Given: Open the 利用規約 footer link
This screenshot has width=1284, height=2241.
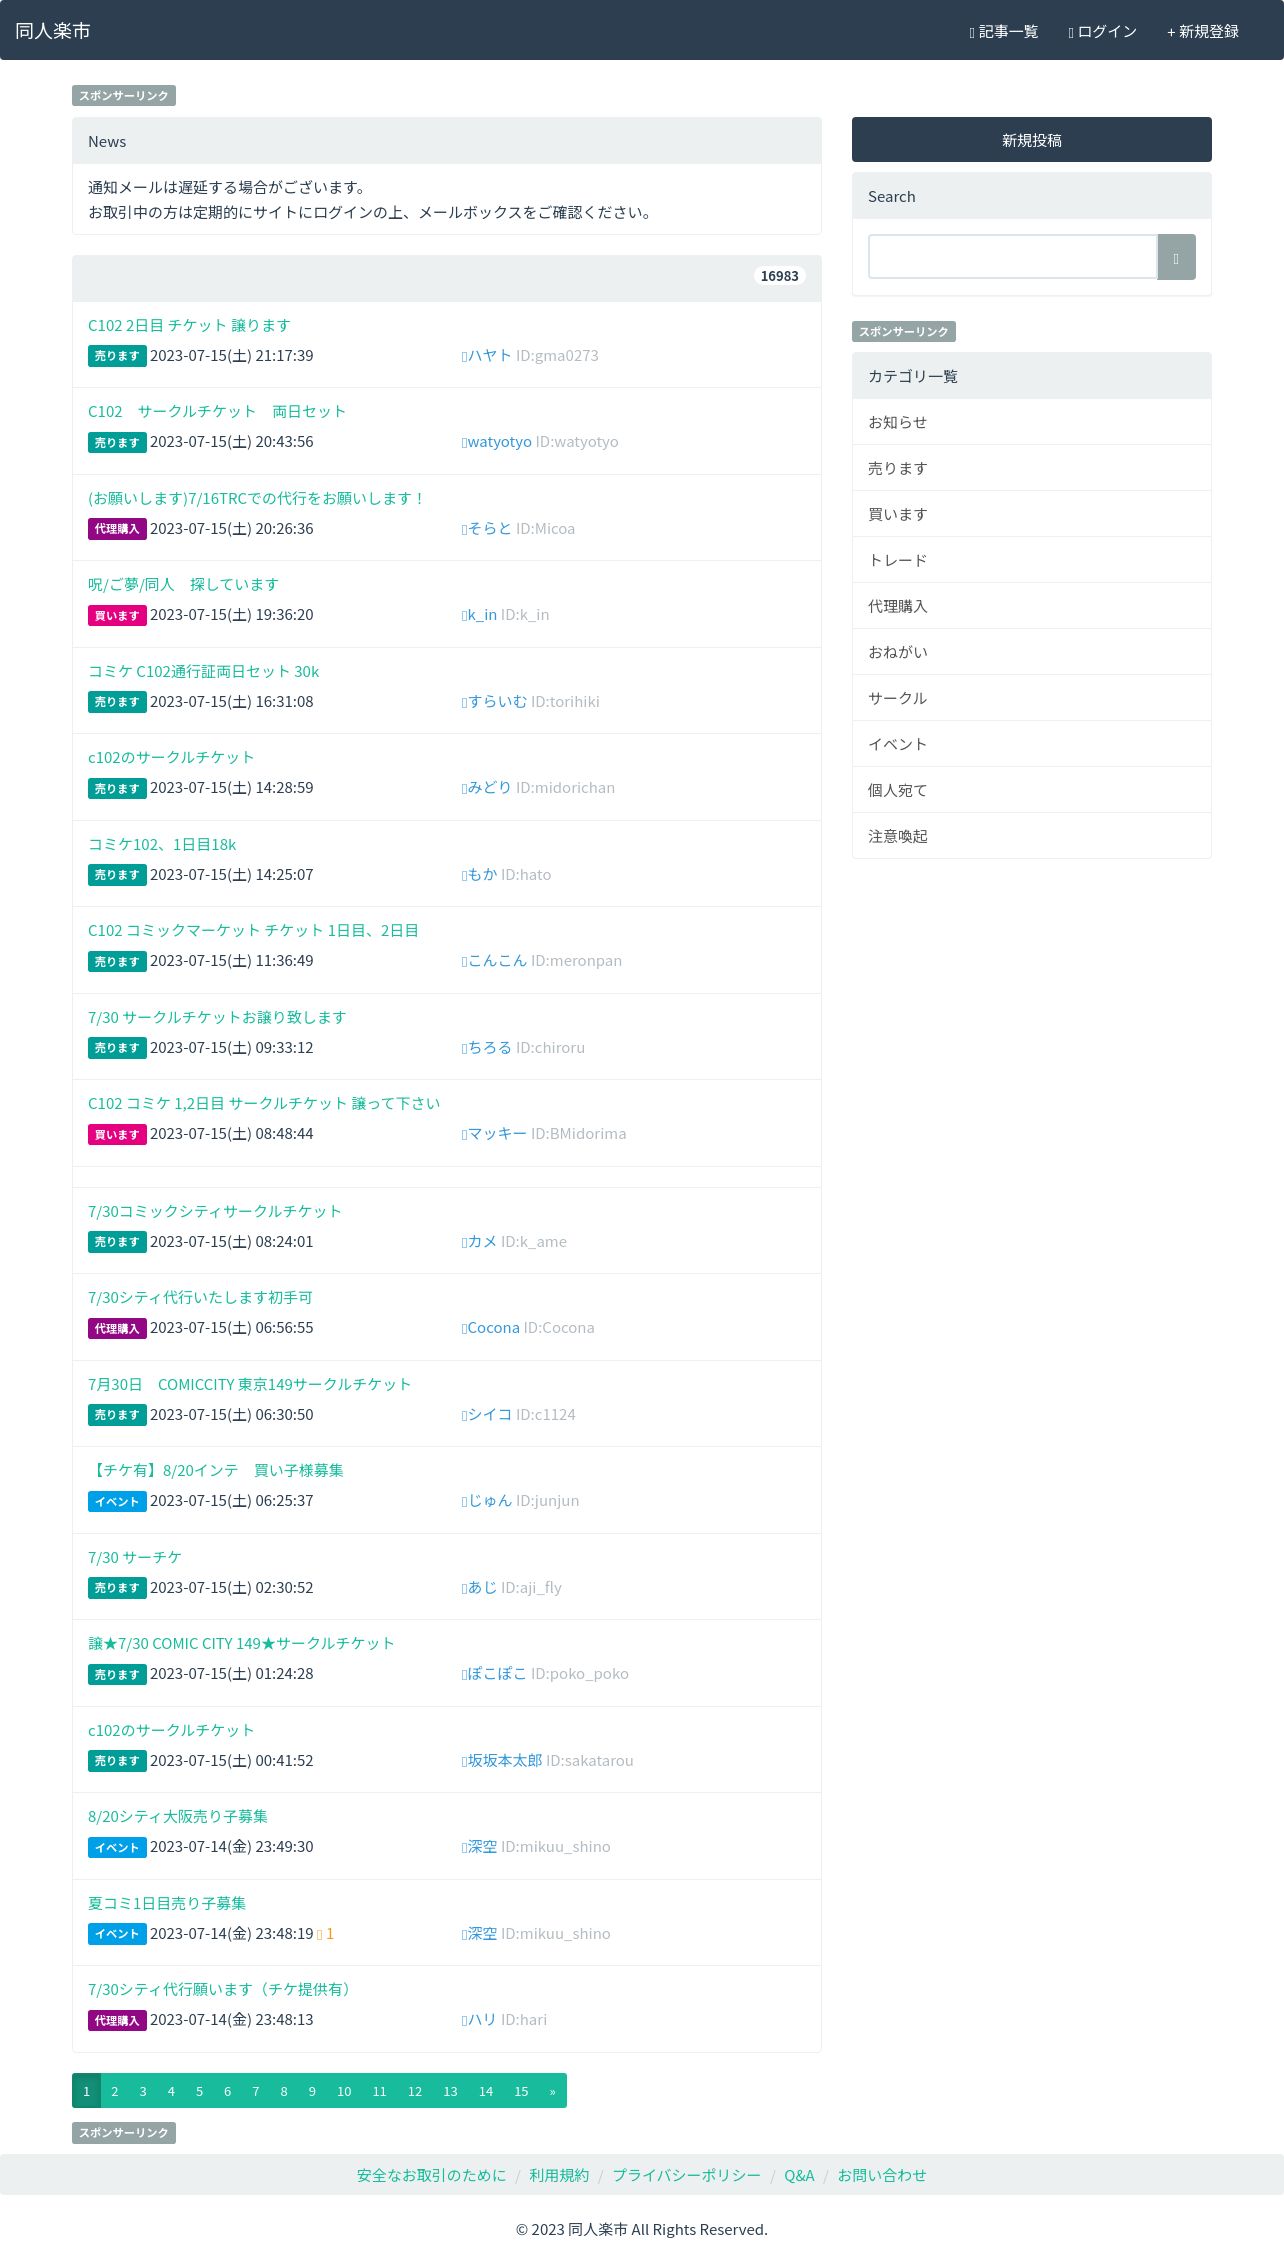Looking at the screenshot, I should click(x=559, y=2175).
